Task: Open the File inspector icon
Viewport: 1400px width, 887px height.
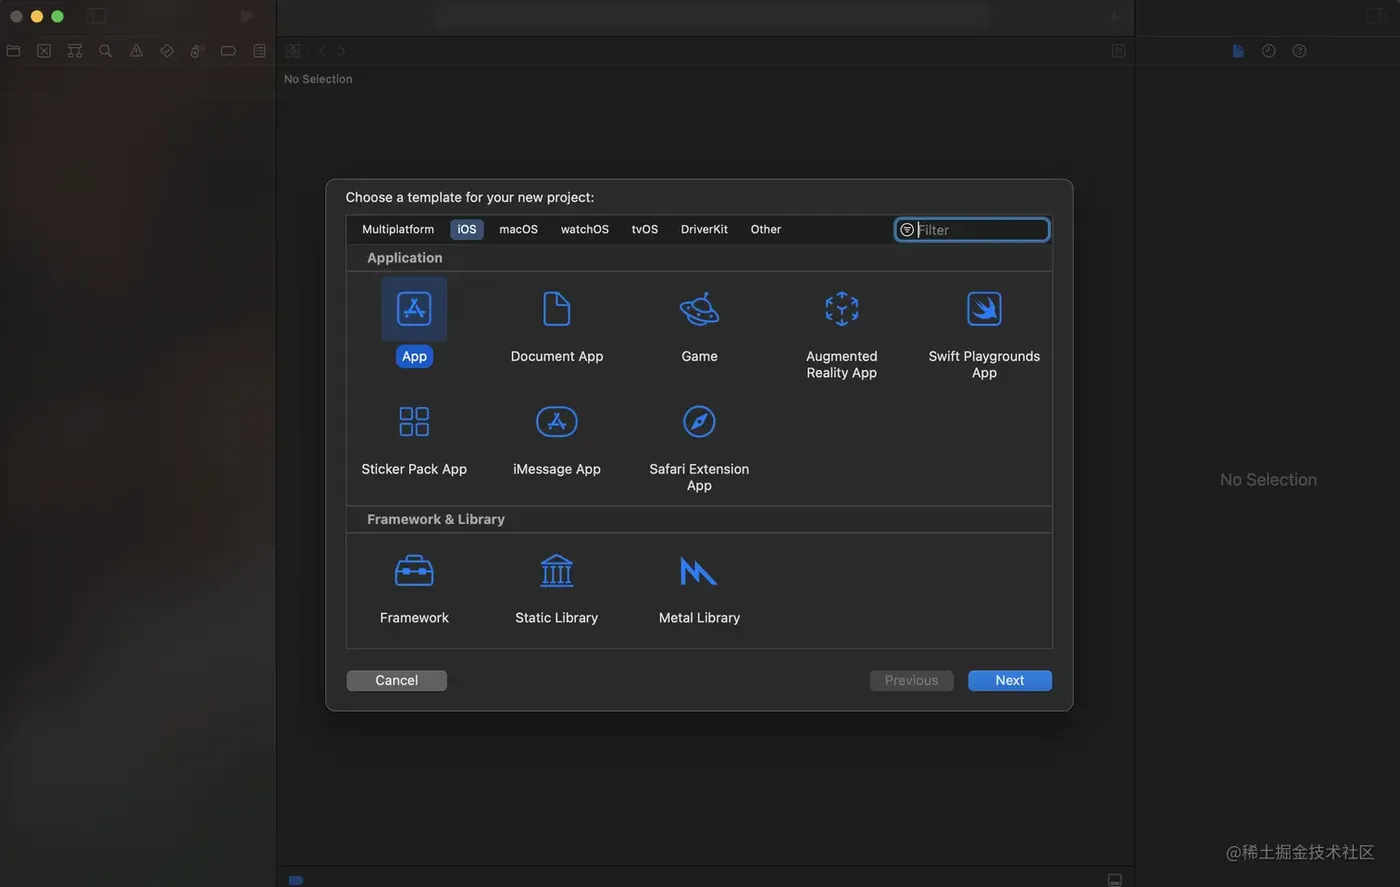Action: pyautogui.click(x=1238, y=51)
